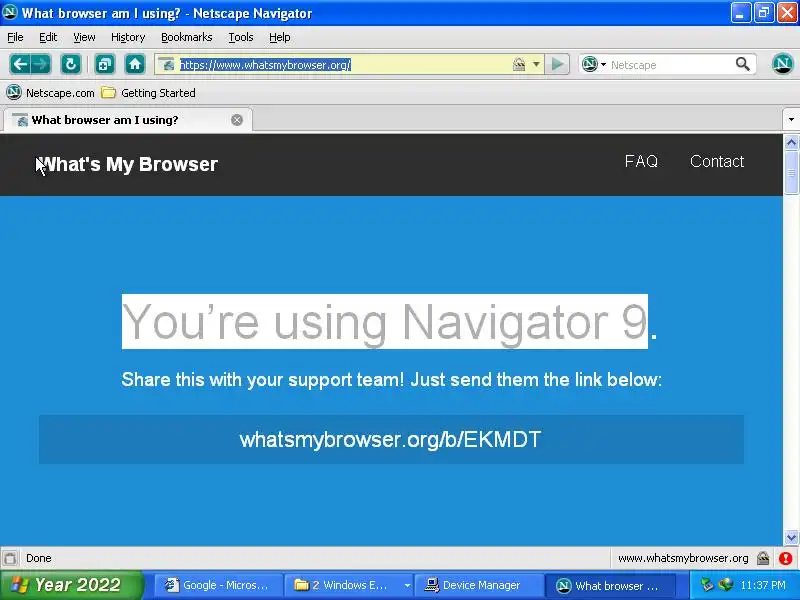The image size is (800, 600).
Task: Click the 'You're using Navigator 9' heading
Action: pos(385,322)
